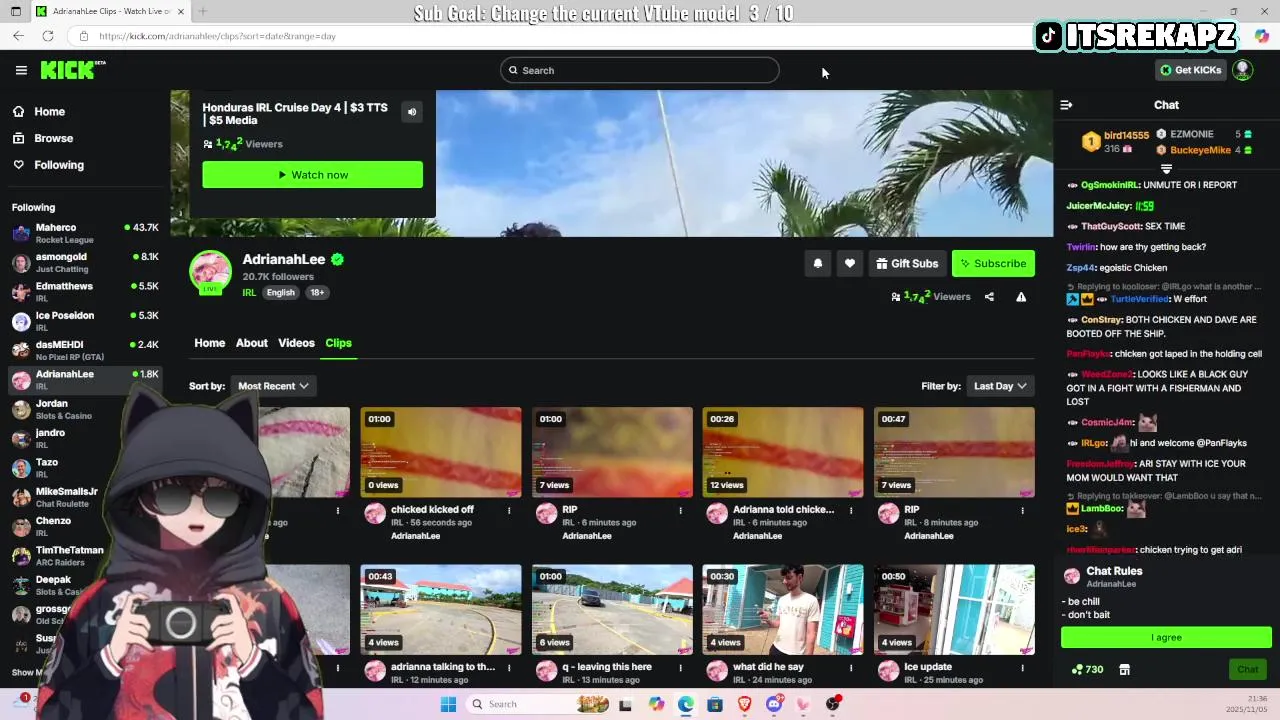This screenshot has width=1280, height=720.
Task: Click the browser back arrow
Action: 18,36
